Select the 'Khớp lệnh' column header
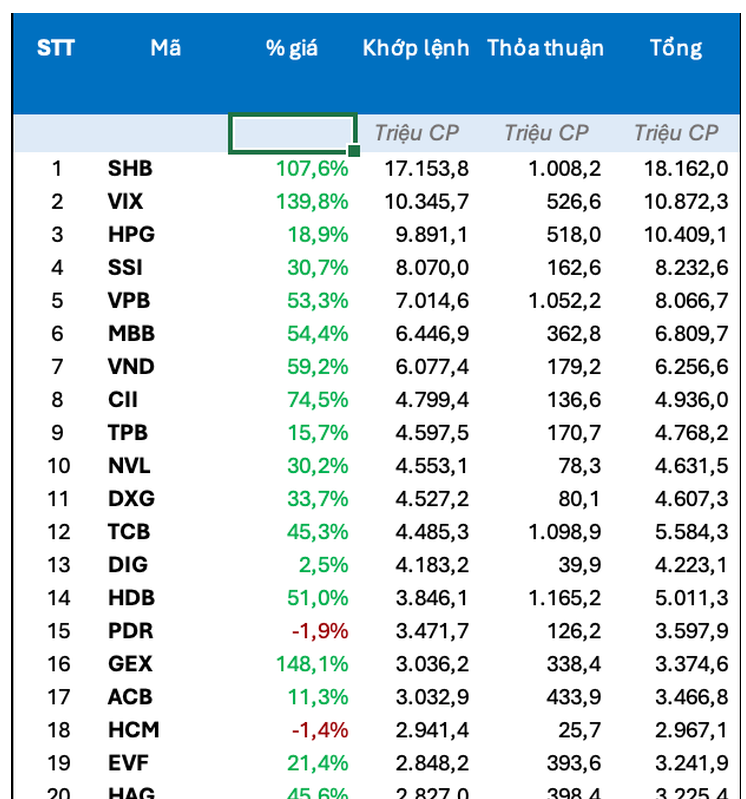This screenshot has width=746, height=799. pos(416,48)
